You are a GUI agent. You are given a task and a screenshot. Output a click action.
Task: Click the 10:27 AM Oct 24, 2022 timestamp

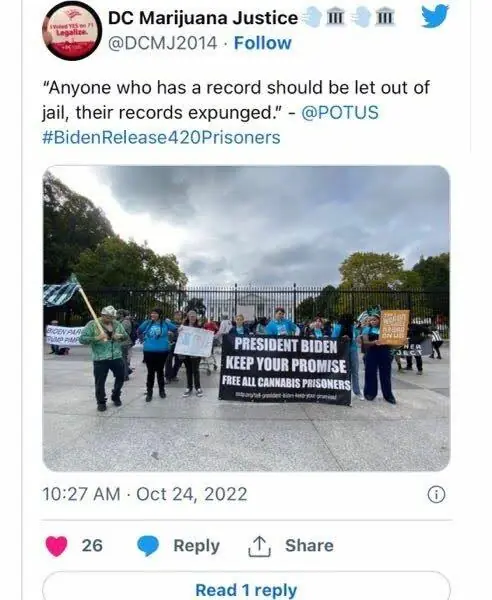point(145,494)
